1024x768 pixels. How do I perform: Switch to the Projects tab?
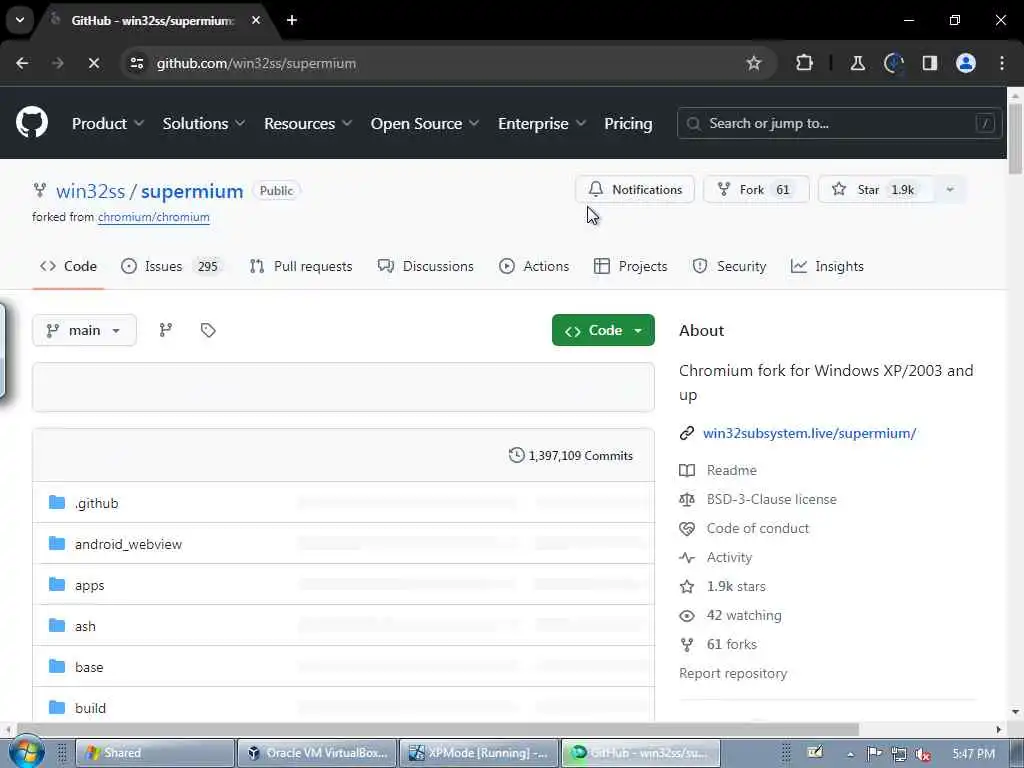tap(630, 266)
